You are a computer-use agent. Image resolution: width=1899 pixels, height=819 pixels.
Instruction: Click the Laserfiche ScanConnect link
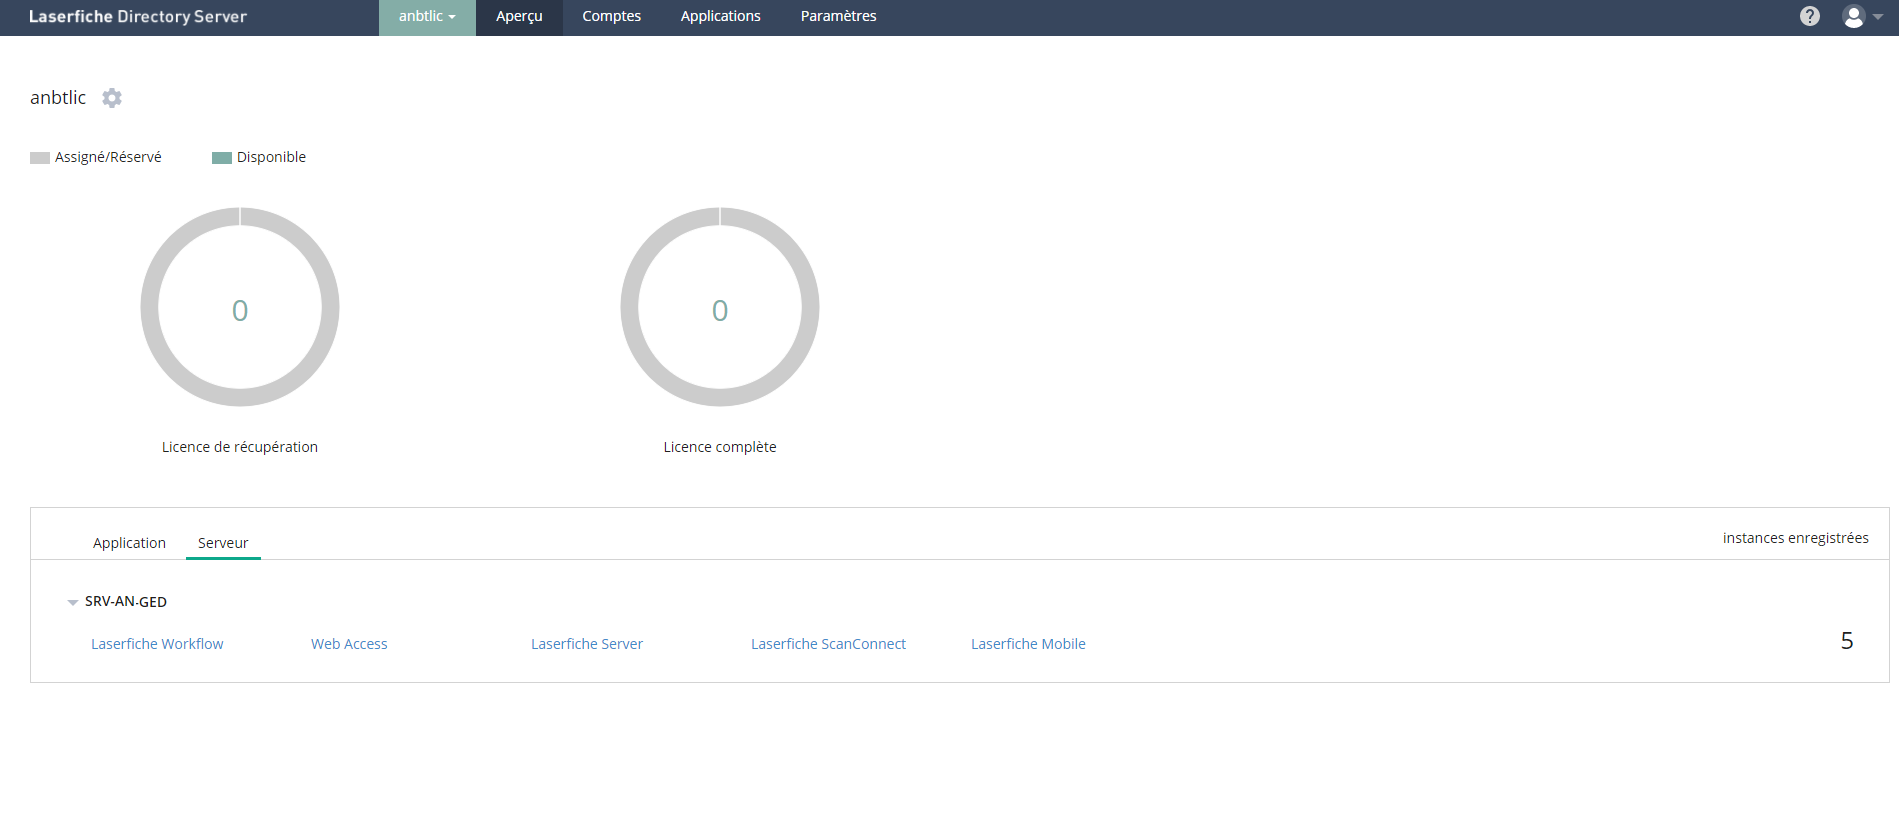828,644
